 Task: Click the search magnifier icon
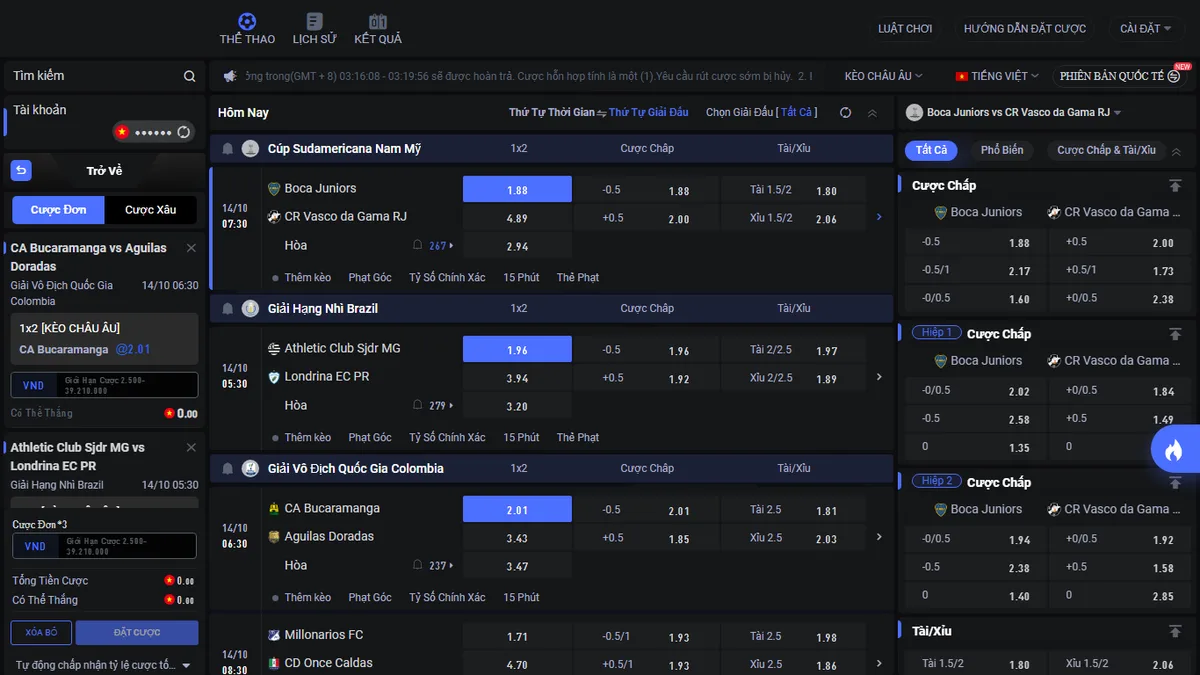point(190,76)
